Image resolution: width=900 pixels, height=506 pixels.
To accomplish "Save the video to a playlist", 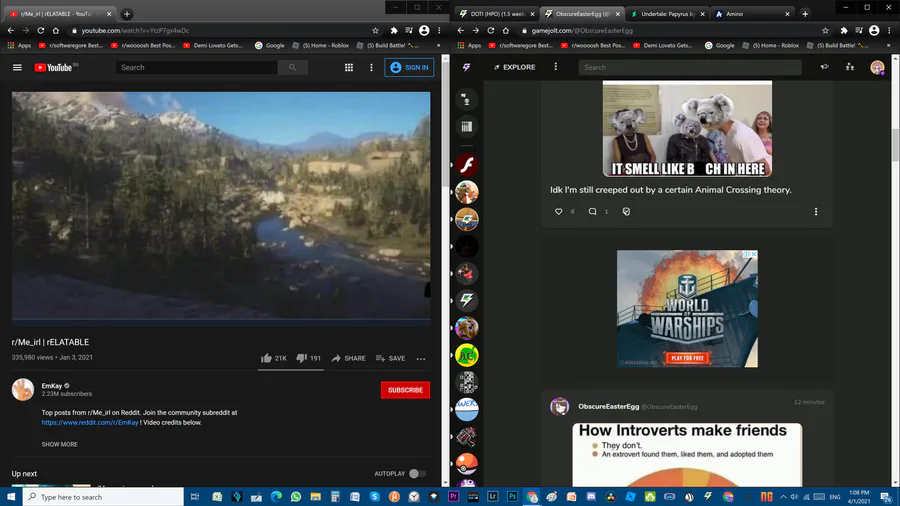I will tap(390, 358).
